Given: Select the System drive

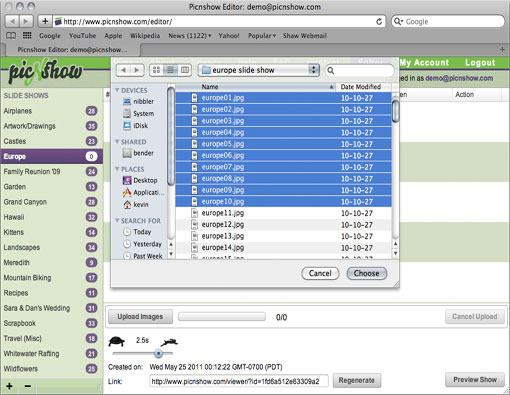Looking at the screenshot, I should pos(139,114).
